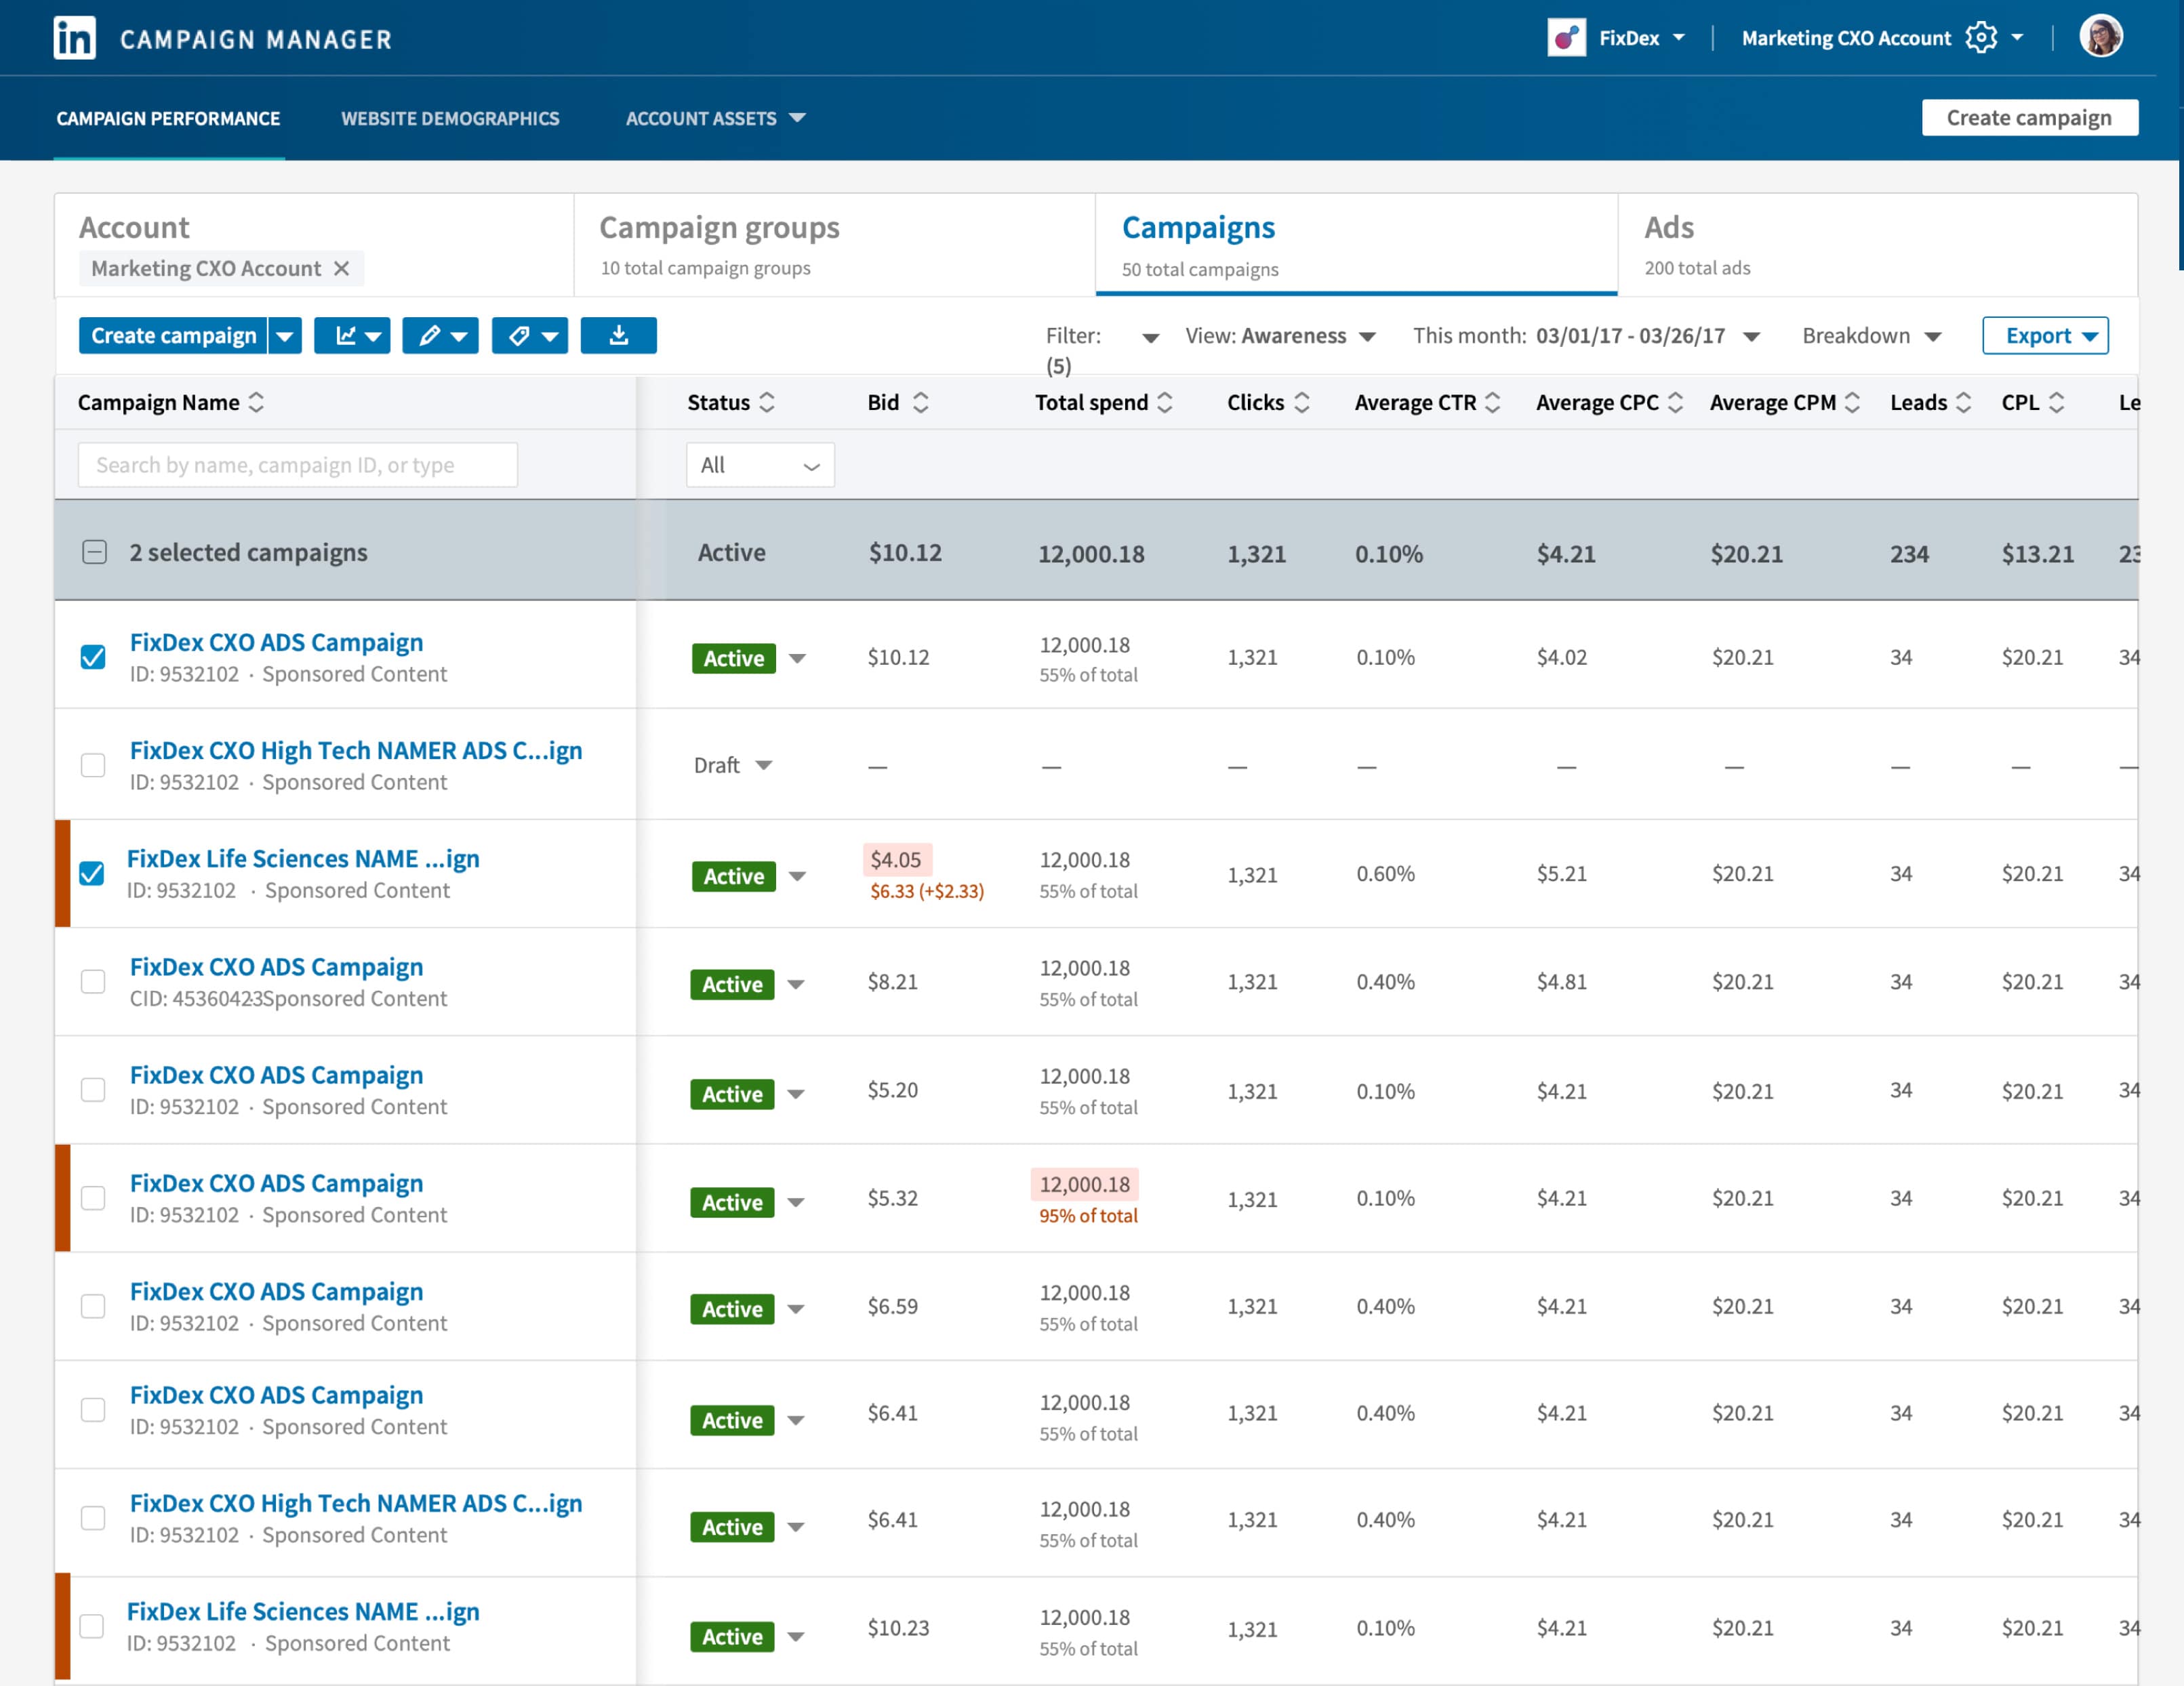Open the Status filter All combo box
The height and width of the screenshot is (1686, 2184).
760,465
